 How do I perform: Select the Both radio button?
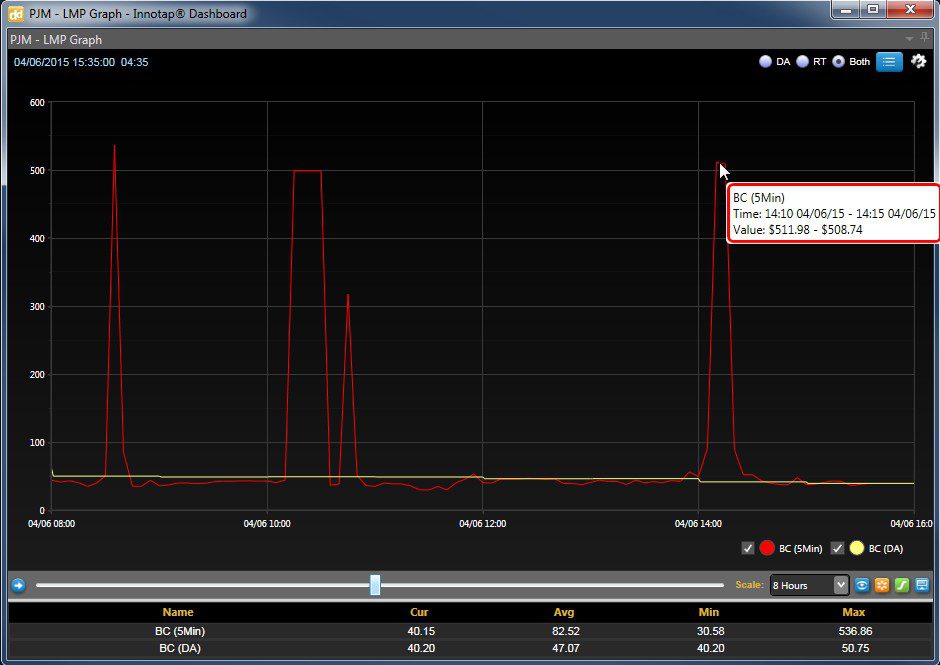click(x=839, y=61)
